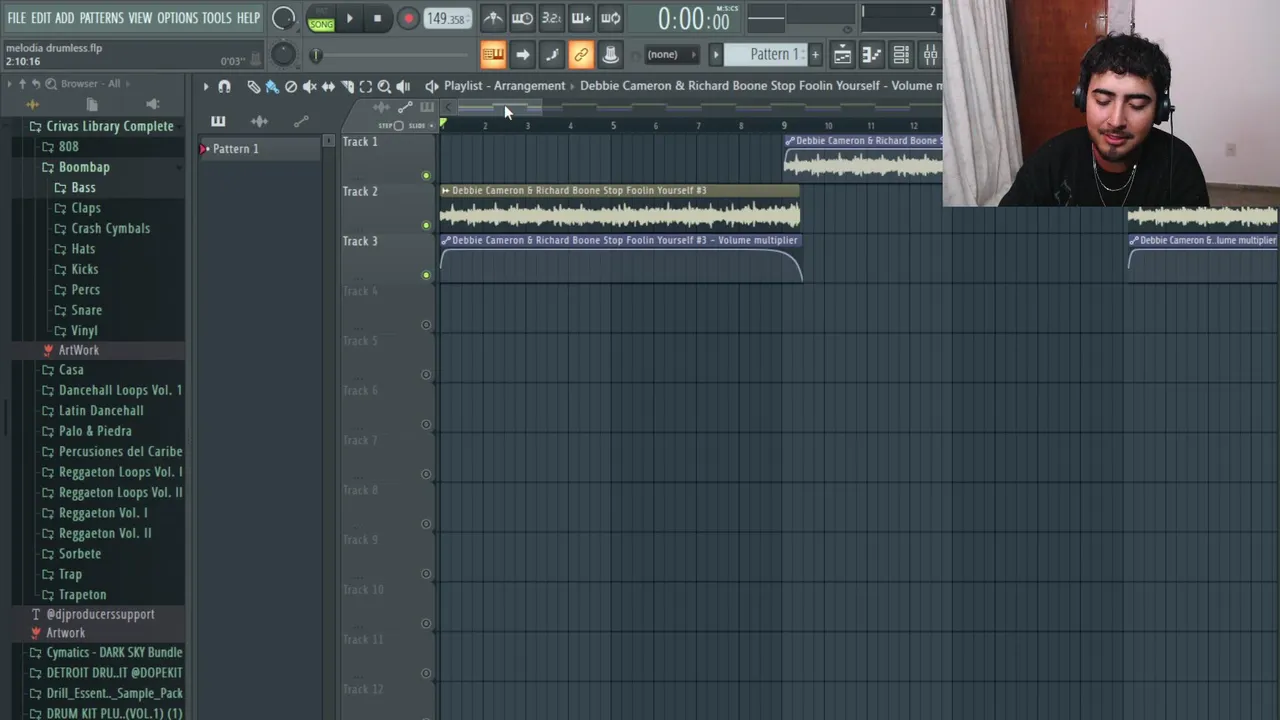The image size is (1280, 720).
Task: Select the Mute tool
Action: point(309,87)
